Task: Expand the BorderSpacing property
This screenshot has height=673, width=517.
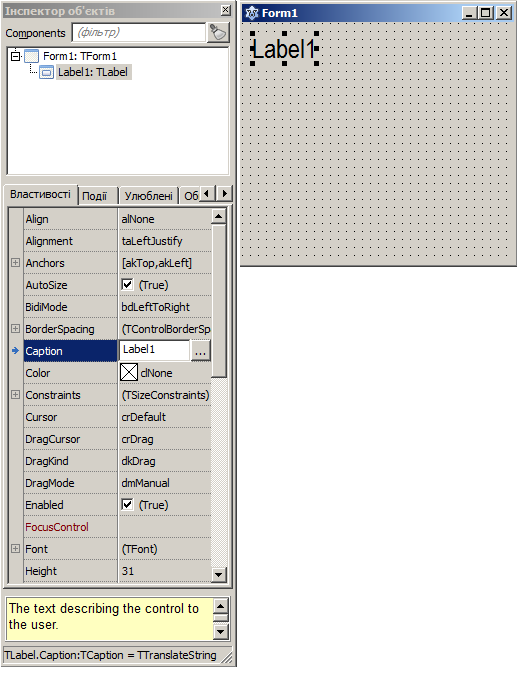Action: pyautogui.click(x=15, y=328)
